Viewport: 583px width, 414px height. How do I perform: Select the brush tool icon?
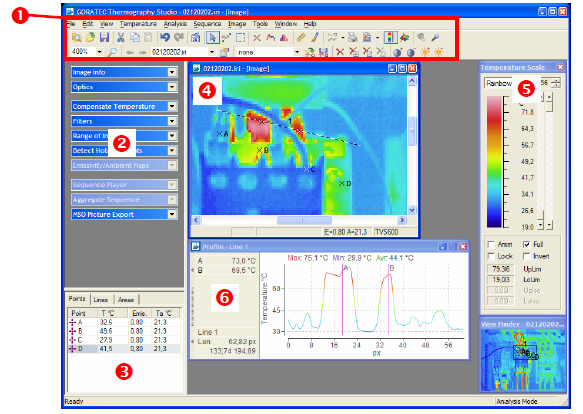315,38
